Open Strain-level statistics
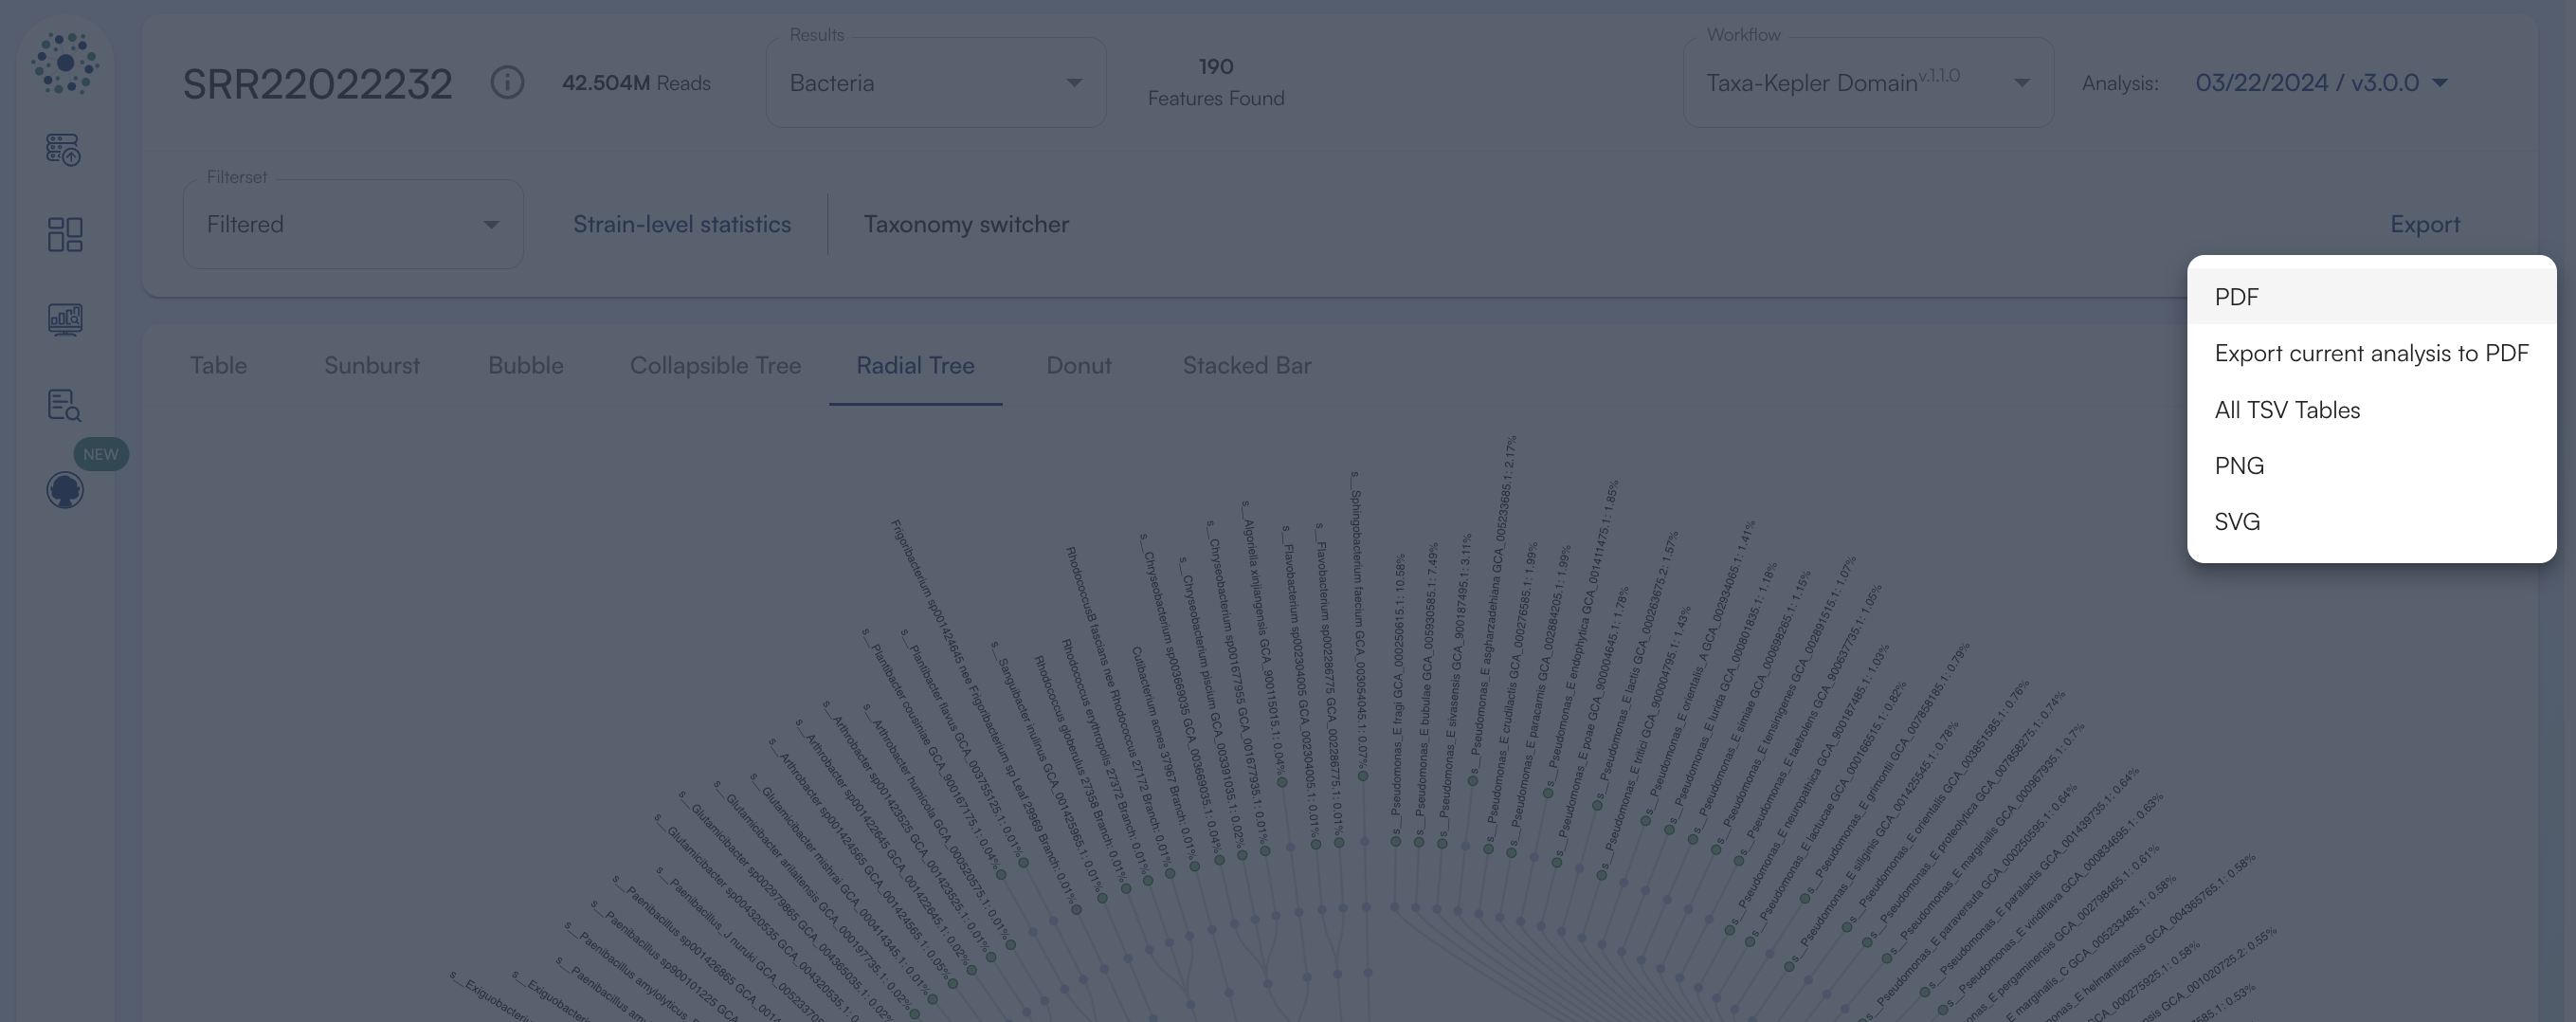 pyautogui.click(x=681, y=224)
